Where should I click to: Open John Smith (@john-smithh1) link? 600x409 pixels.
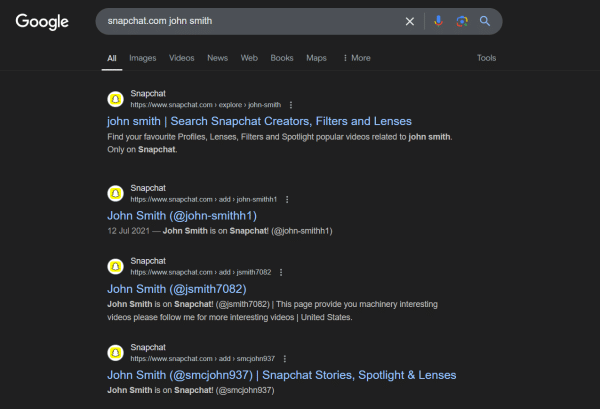tap(182, 216)
